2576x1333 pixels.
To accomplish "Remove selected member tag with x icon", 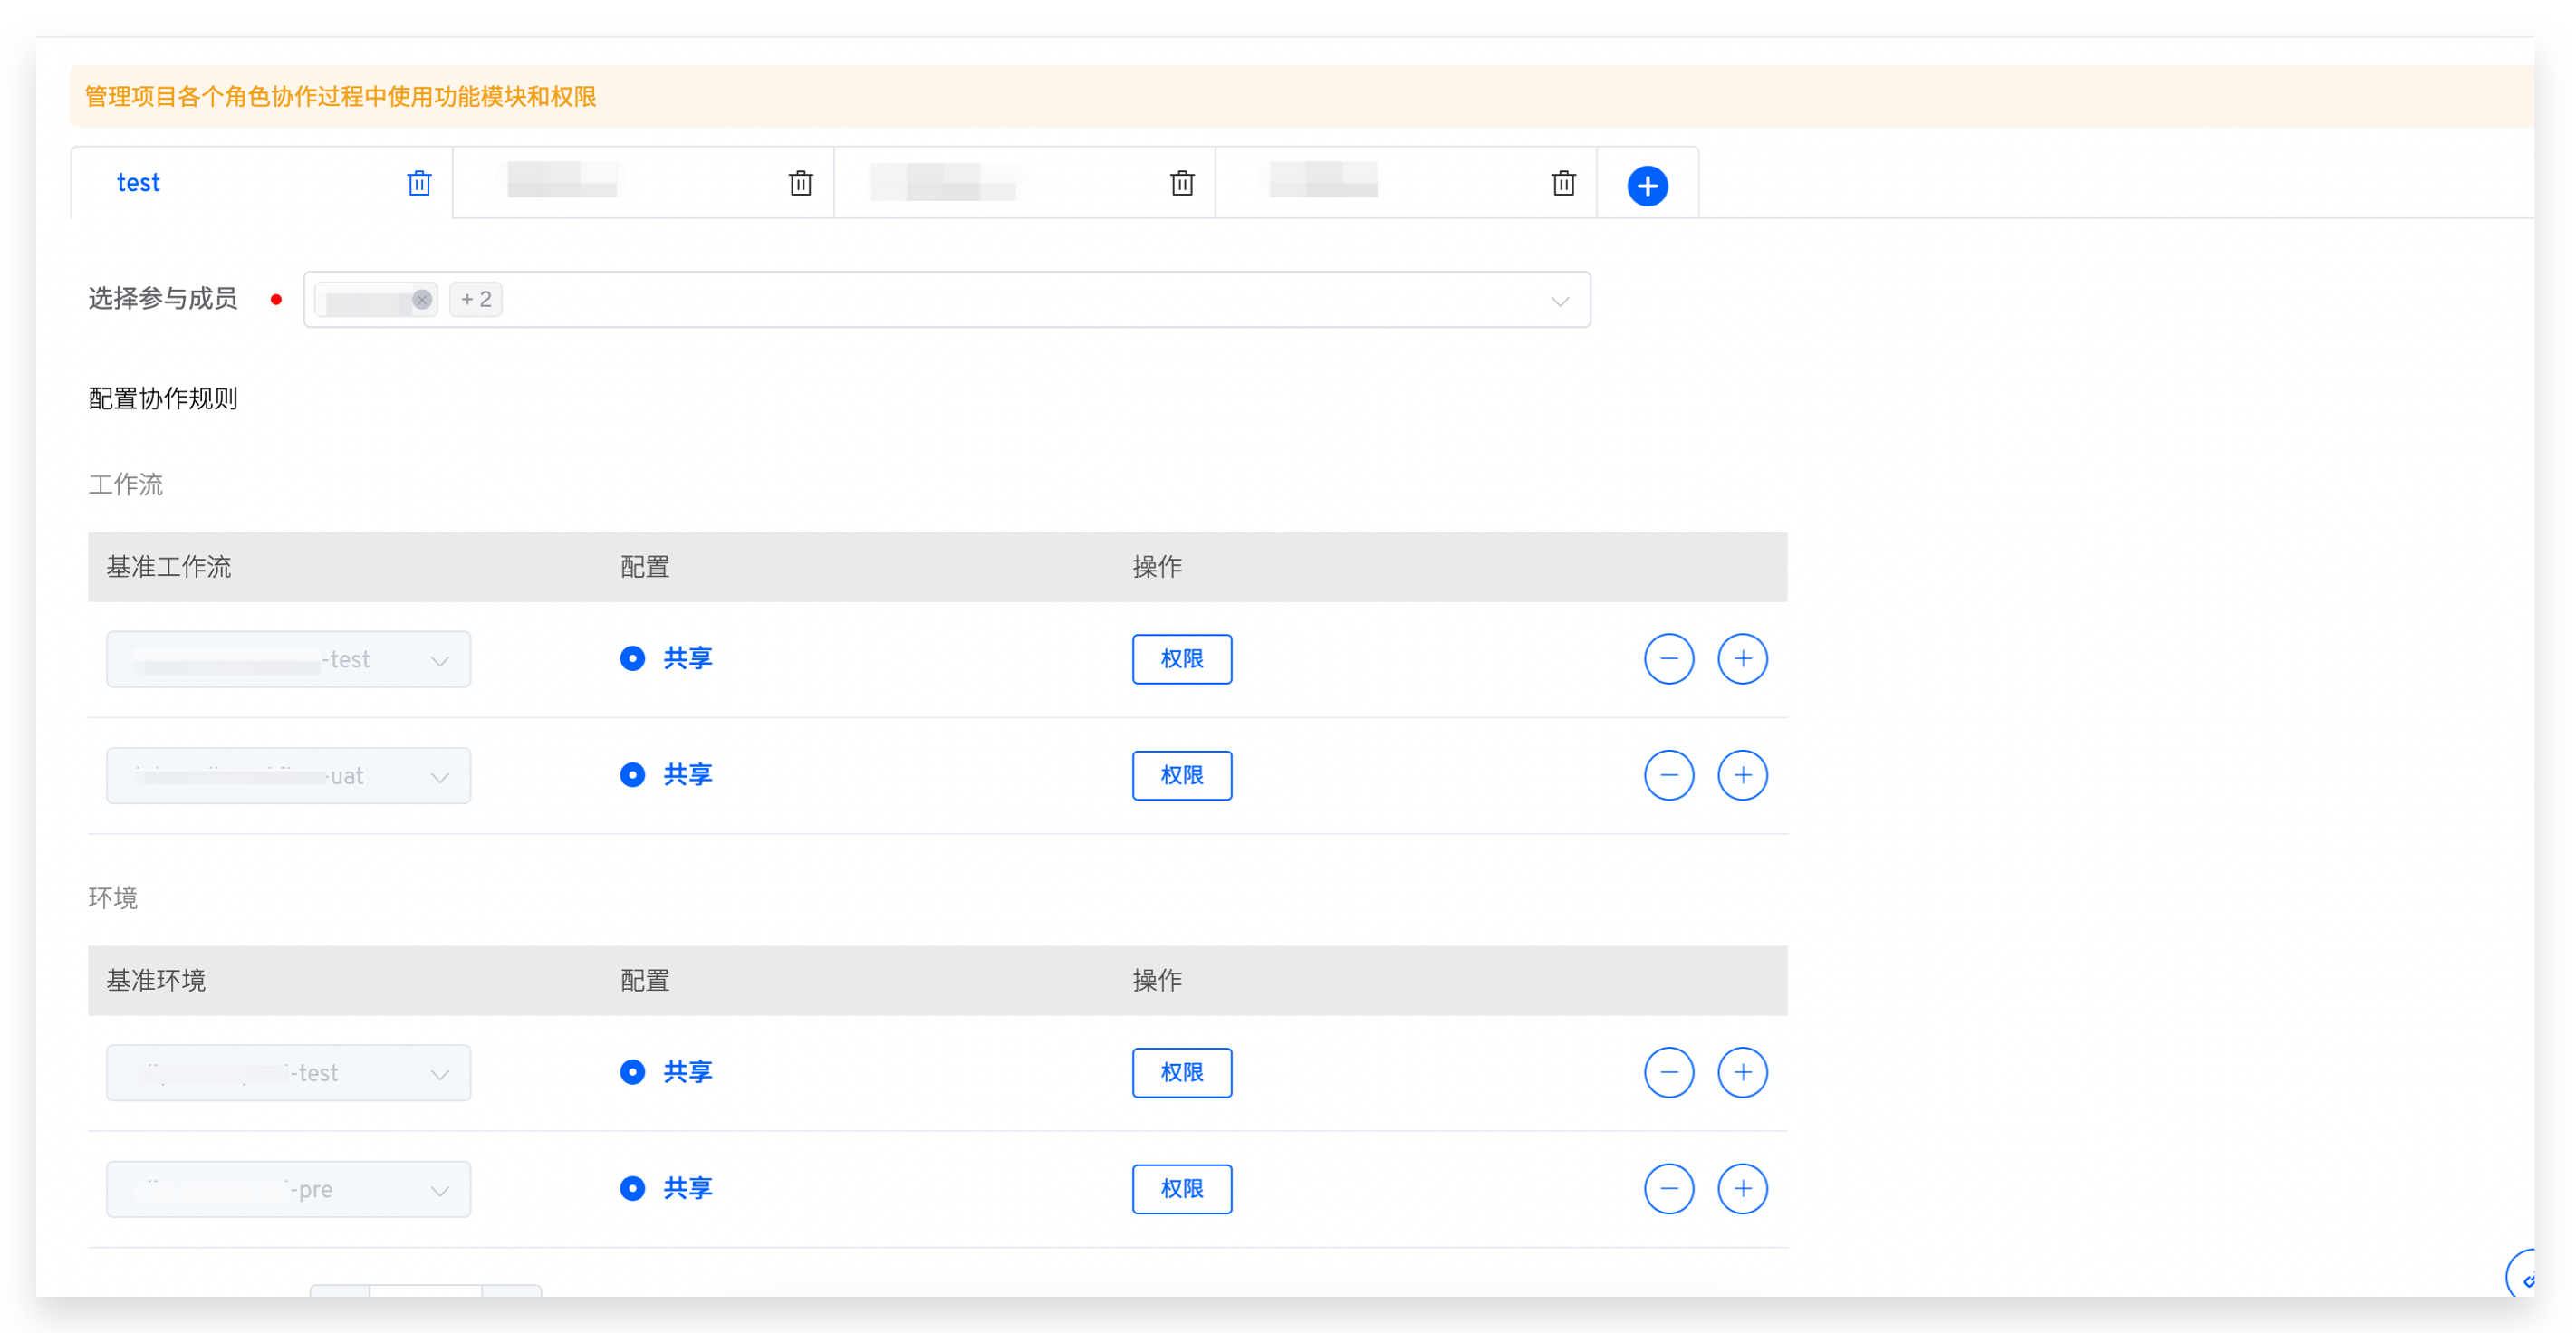I will point(422,299).
